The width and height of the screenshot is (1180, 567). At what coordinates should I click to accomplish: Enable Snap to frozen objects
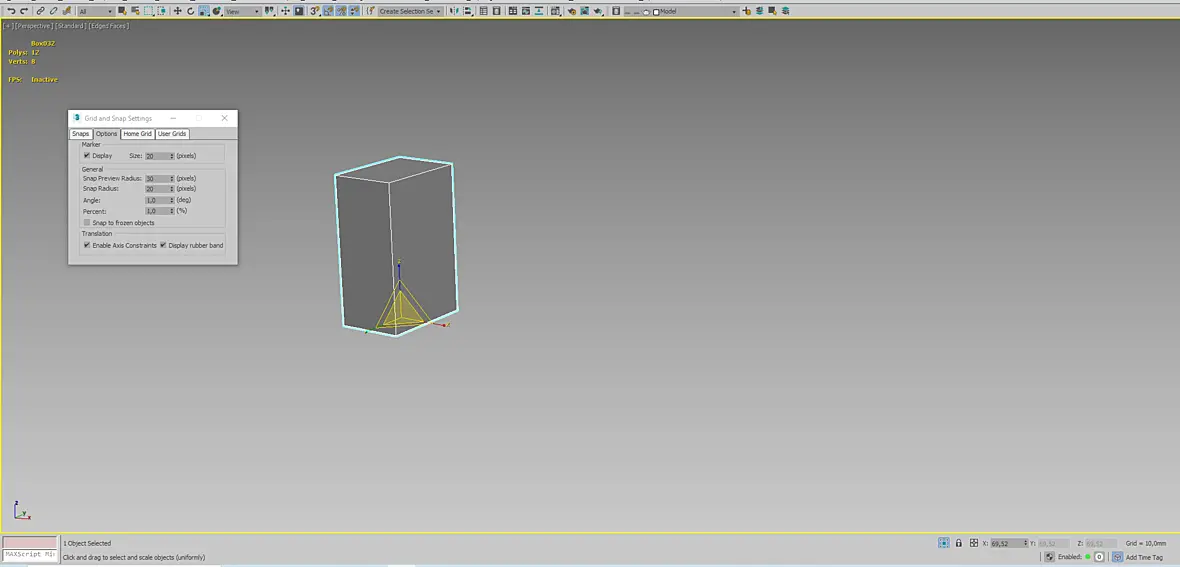[87, 223]
